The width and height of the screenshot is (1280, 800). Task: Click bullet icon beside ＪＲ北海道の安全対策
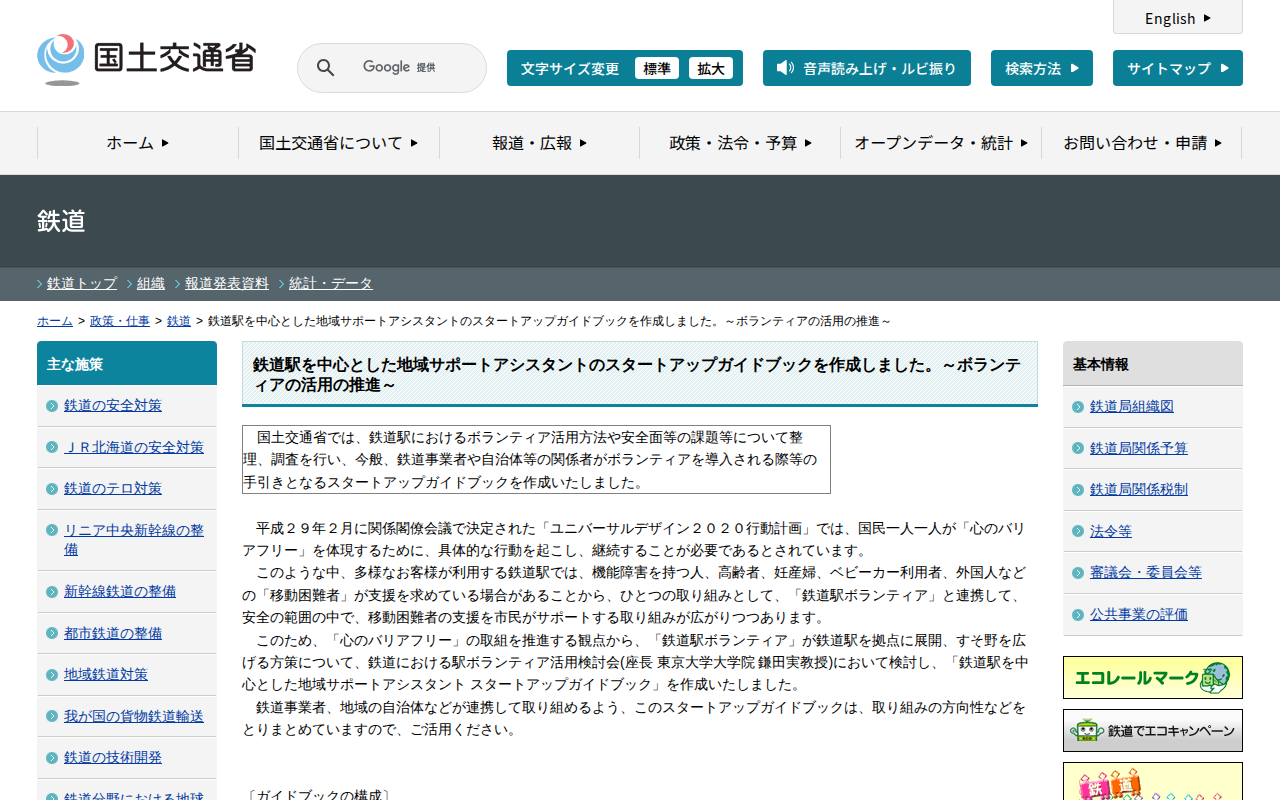52,447
